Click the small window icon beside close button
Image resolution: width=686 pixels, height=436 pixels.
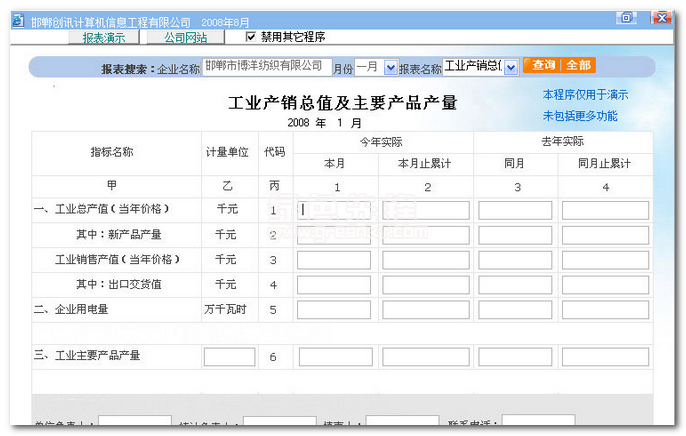(x=627, y=17)
